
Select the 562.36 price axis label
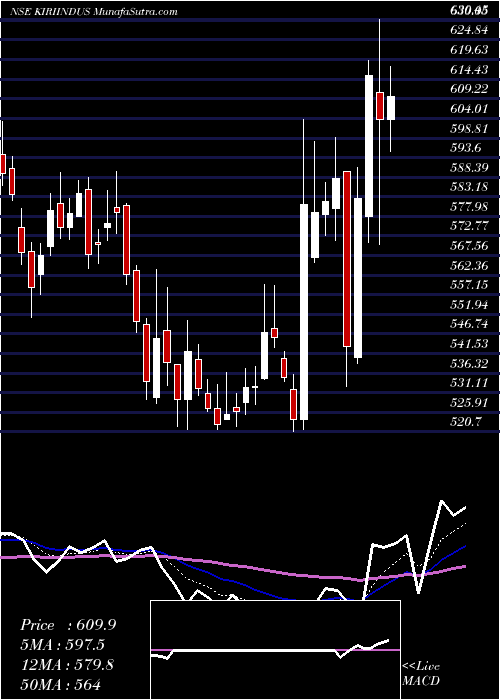point(469,265)
